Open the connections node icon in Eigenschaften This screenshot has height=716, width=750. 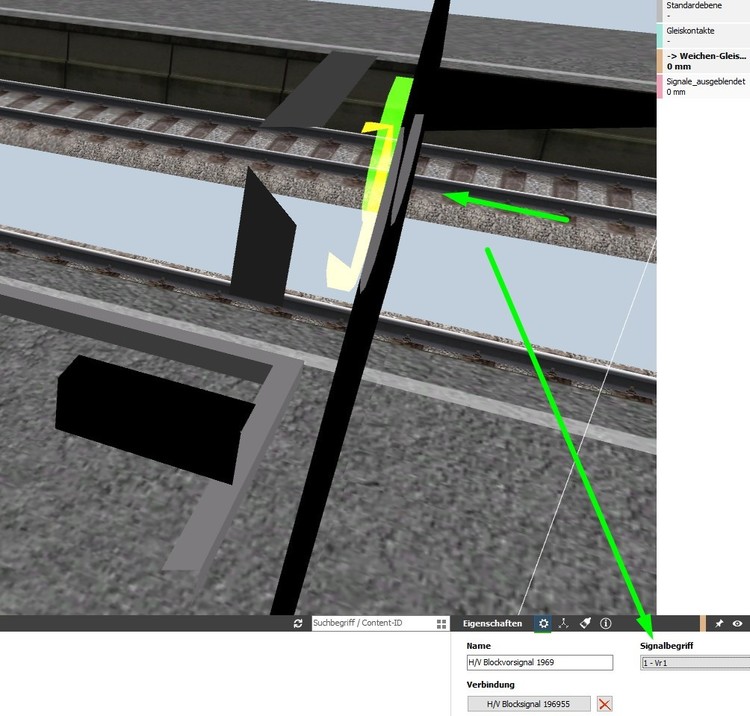click(x=564, y=623)
